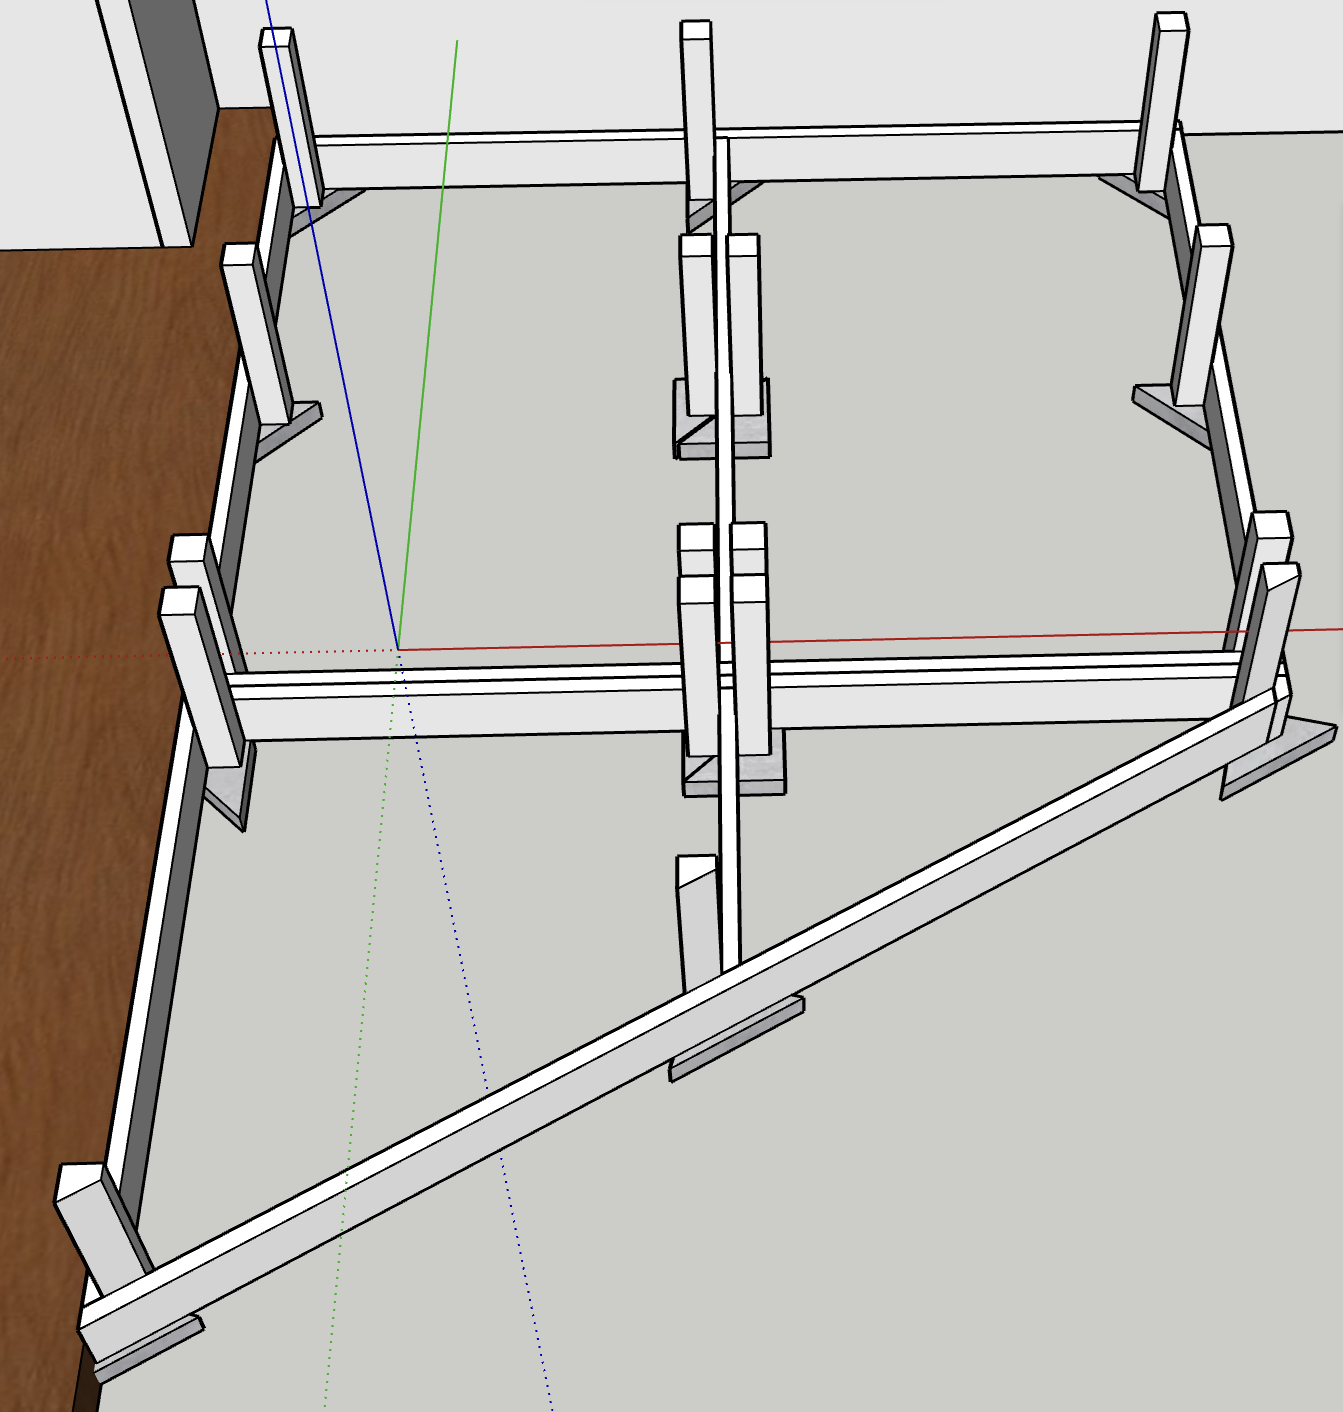Screen dimensions: 1343x1412
Task: Click the back-left corner post
Action: click(293, 120)
